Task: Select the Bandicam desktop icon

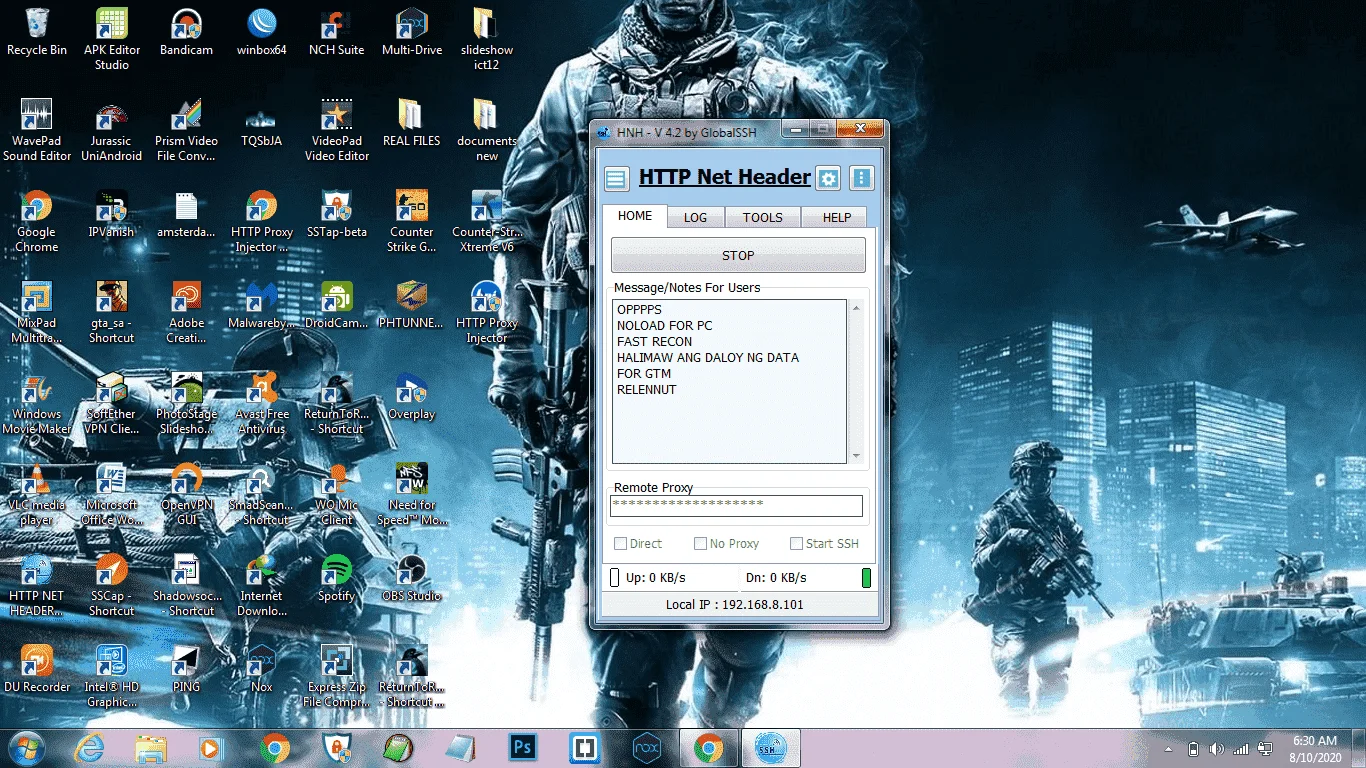Action: click(x=186, y=33)
